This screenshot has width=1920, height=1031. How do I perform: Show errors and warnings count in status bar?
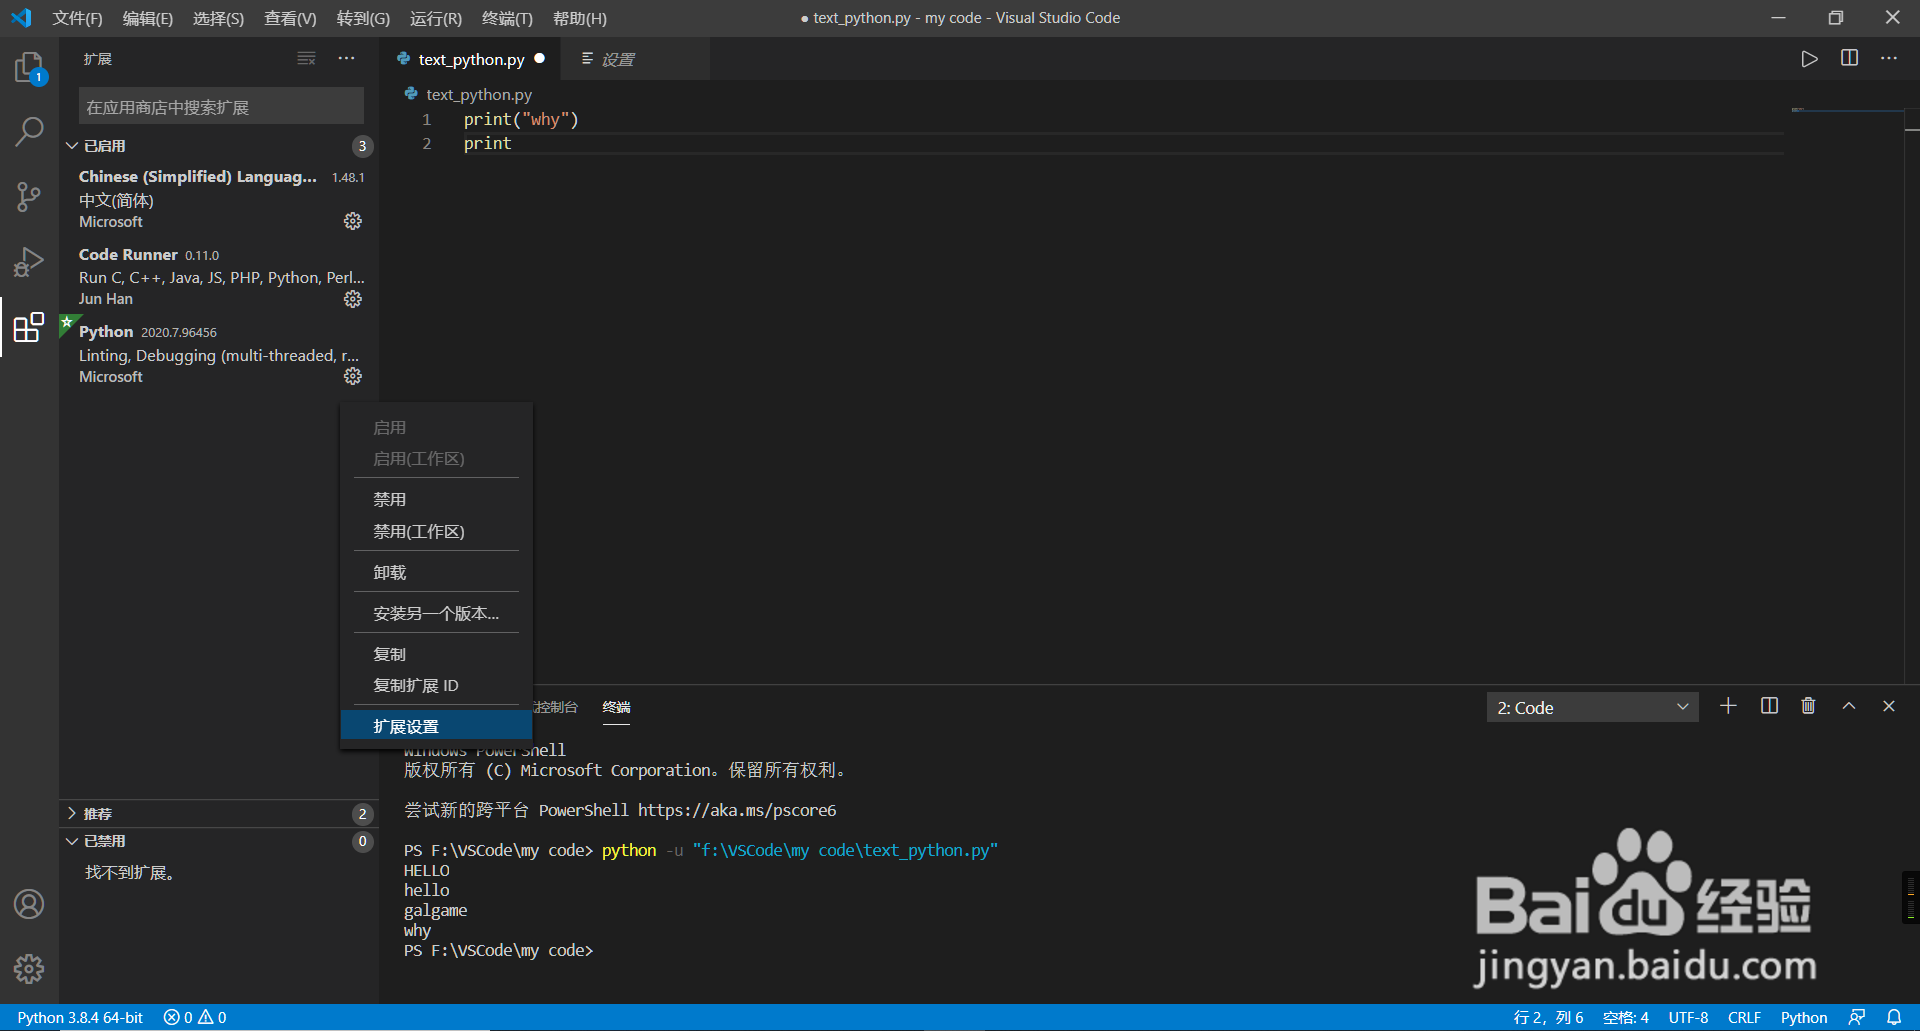pos(195,1017)
